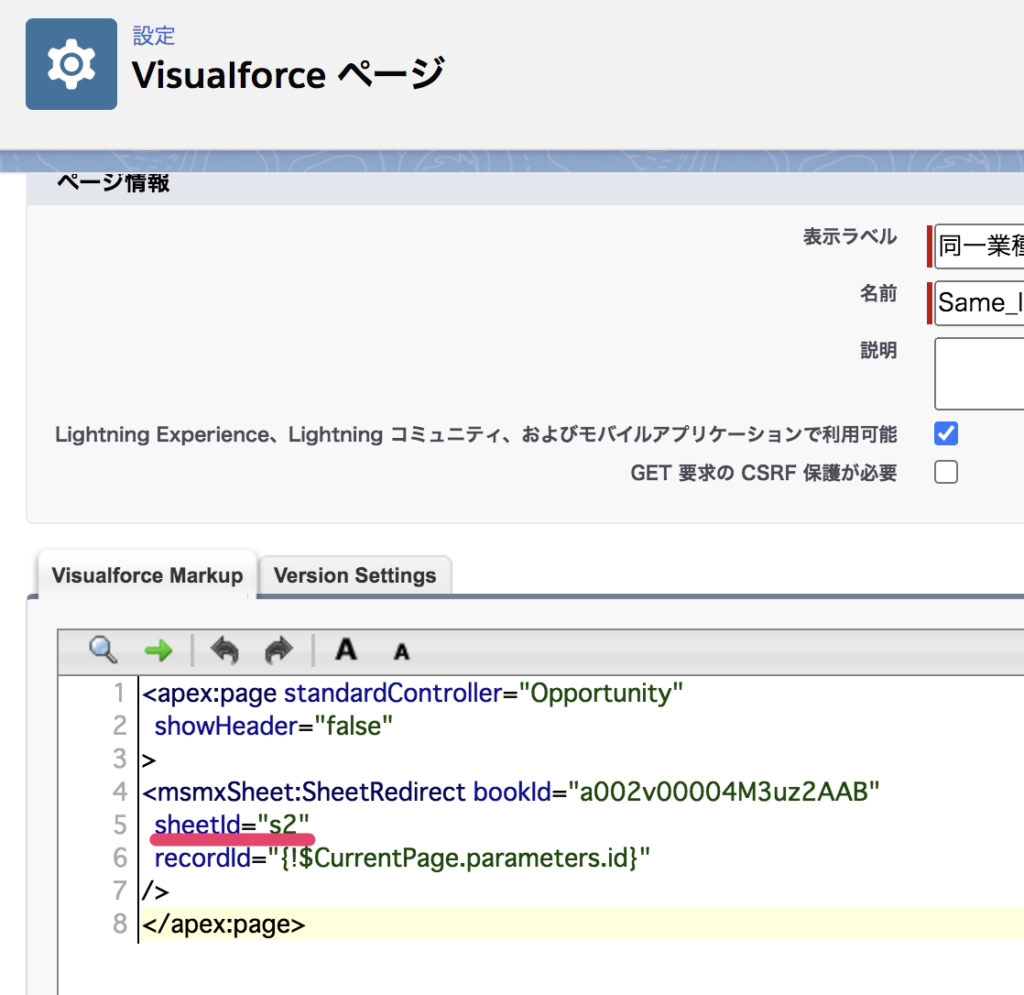The width and height of the screenshot is (1024, 995).
Task: Click the ページ情報 section heading
Action: pyautogui.click(x=113, y=183)
